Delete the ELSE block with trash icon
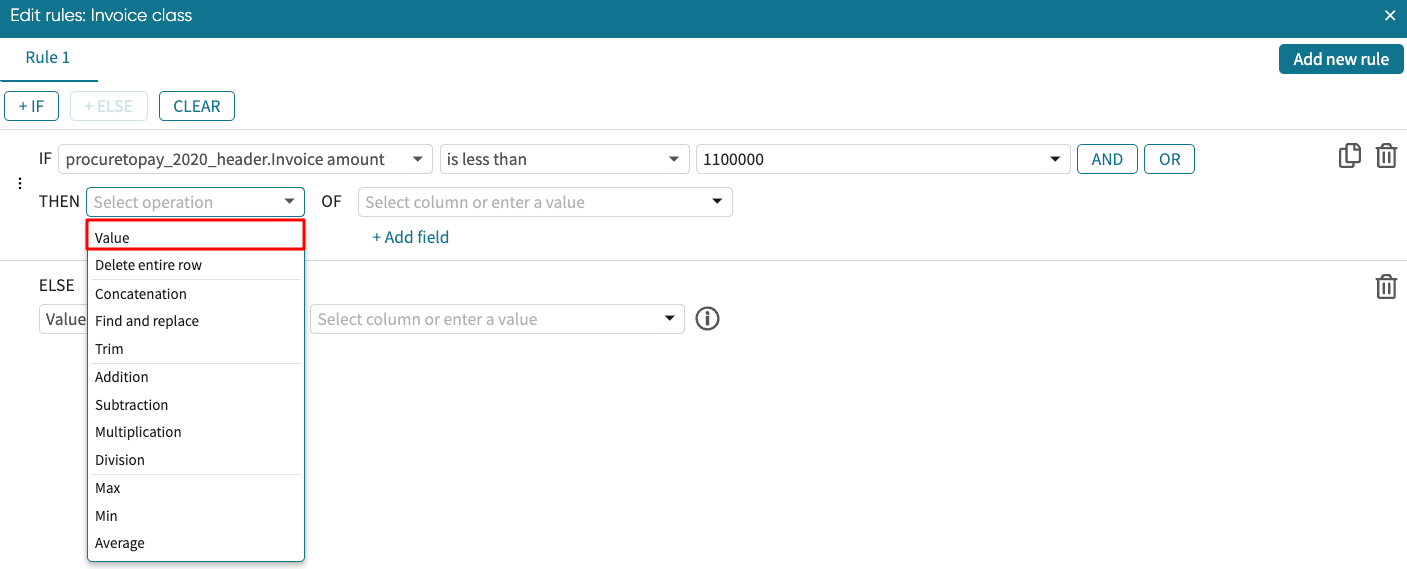 pos(1386,287)
